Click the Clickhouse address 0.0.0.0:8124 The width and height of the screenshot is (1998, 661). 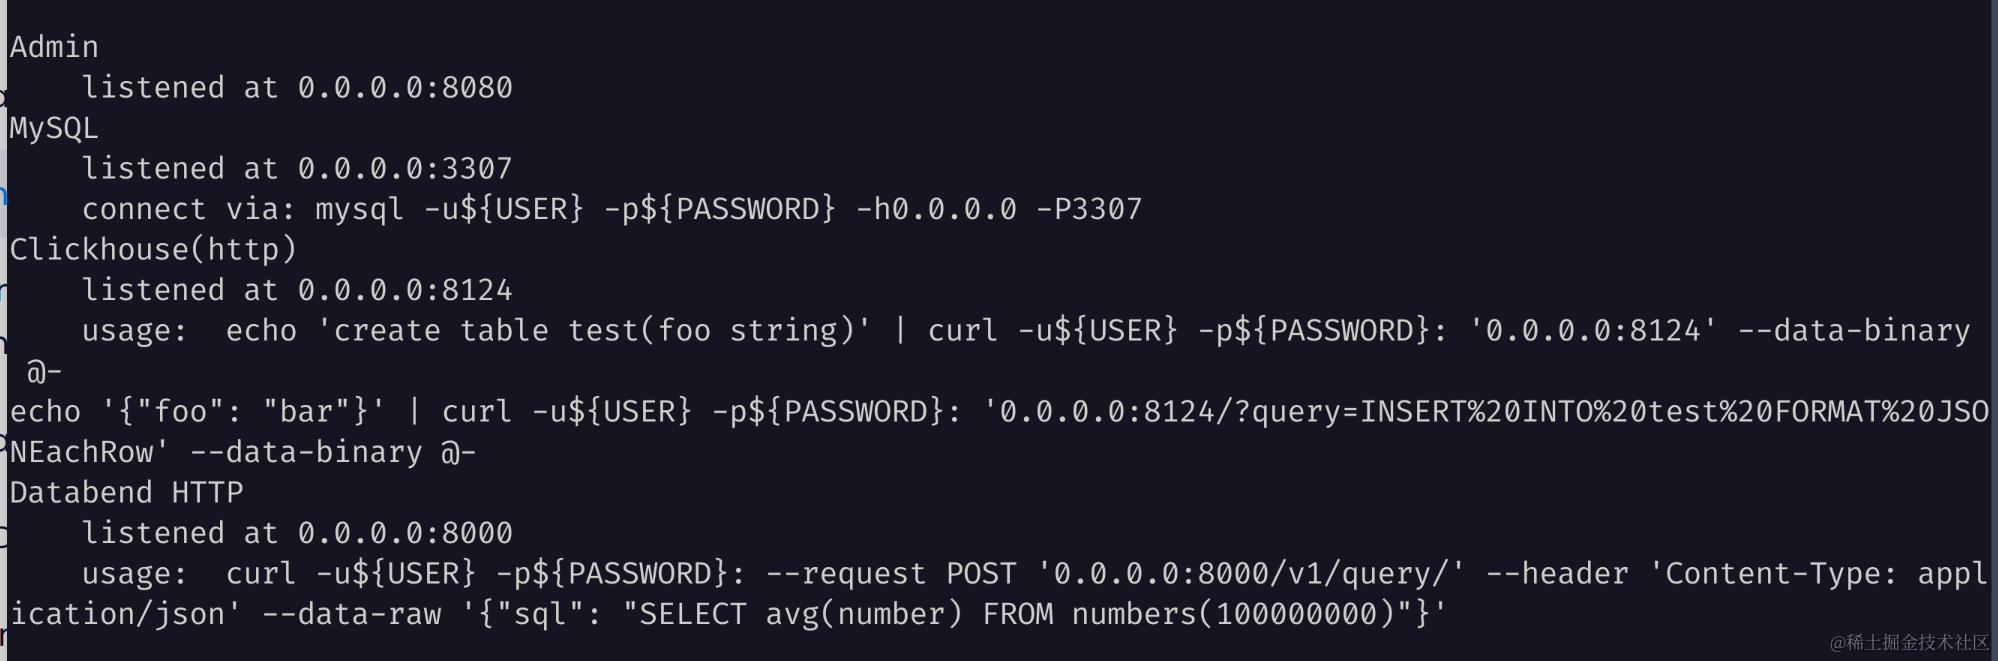coord(405,290)
